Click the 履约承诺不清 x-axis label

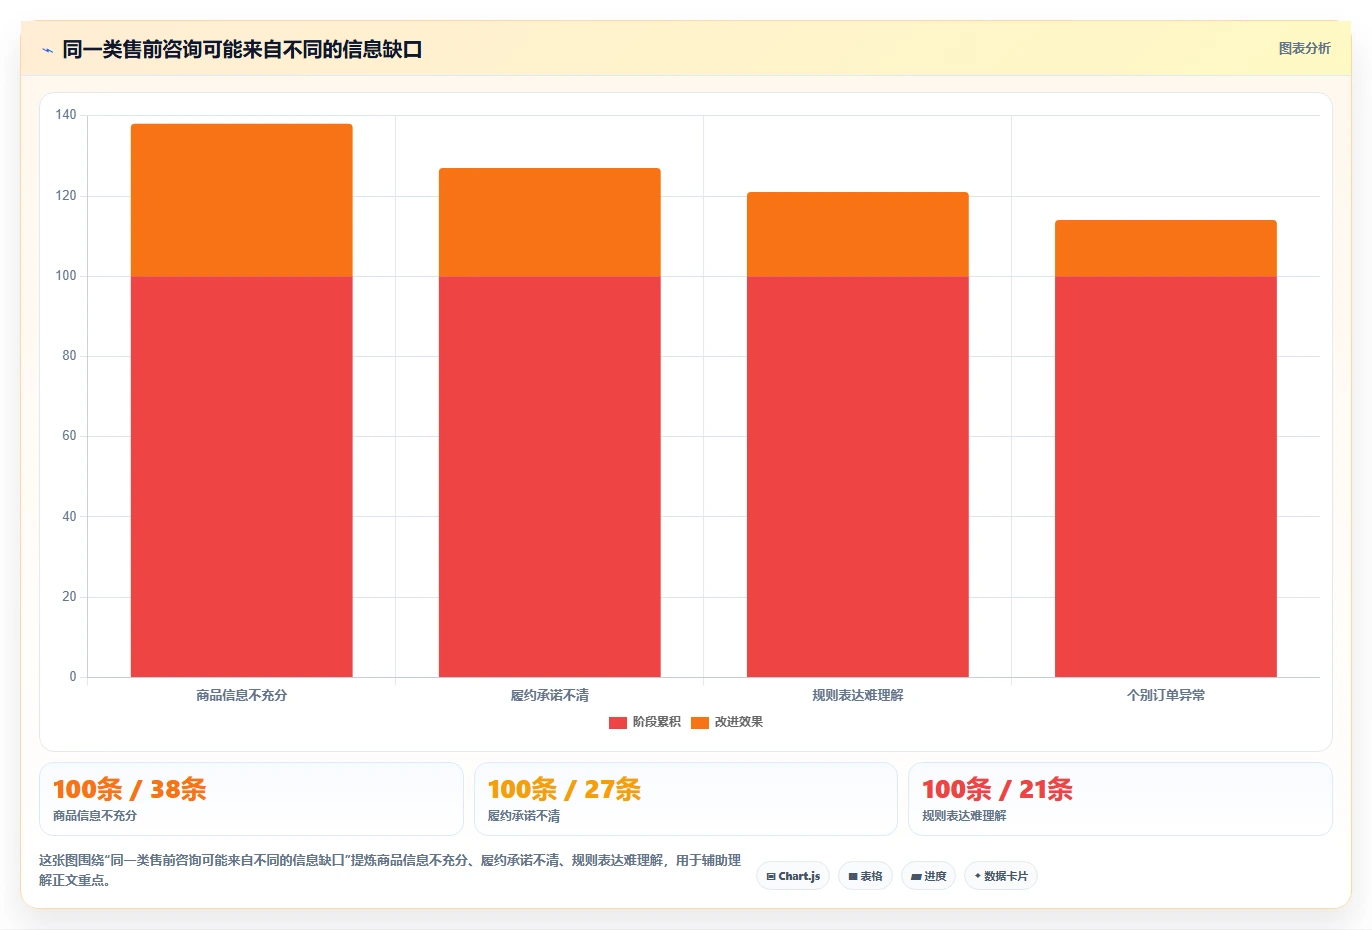click(x=550, y=695)
